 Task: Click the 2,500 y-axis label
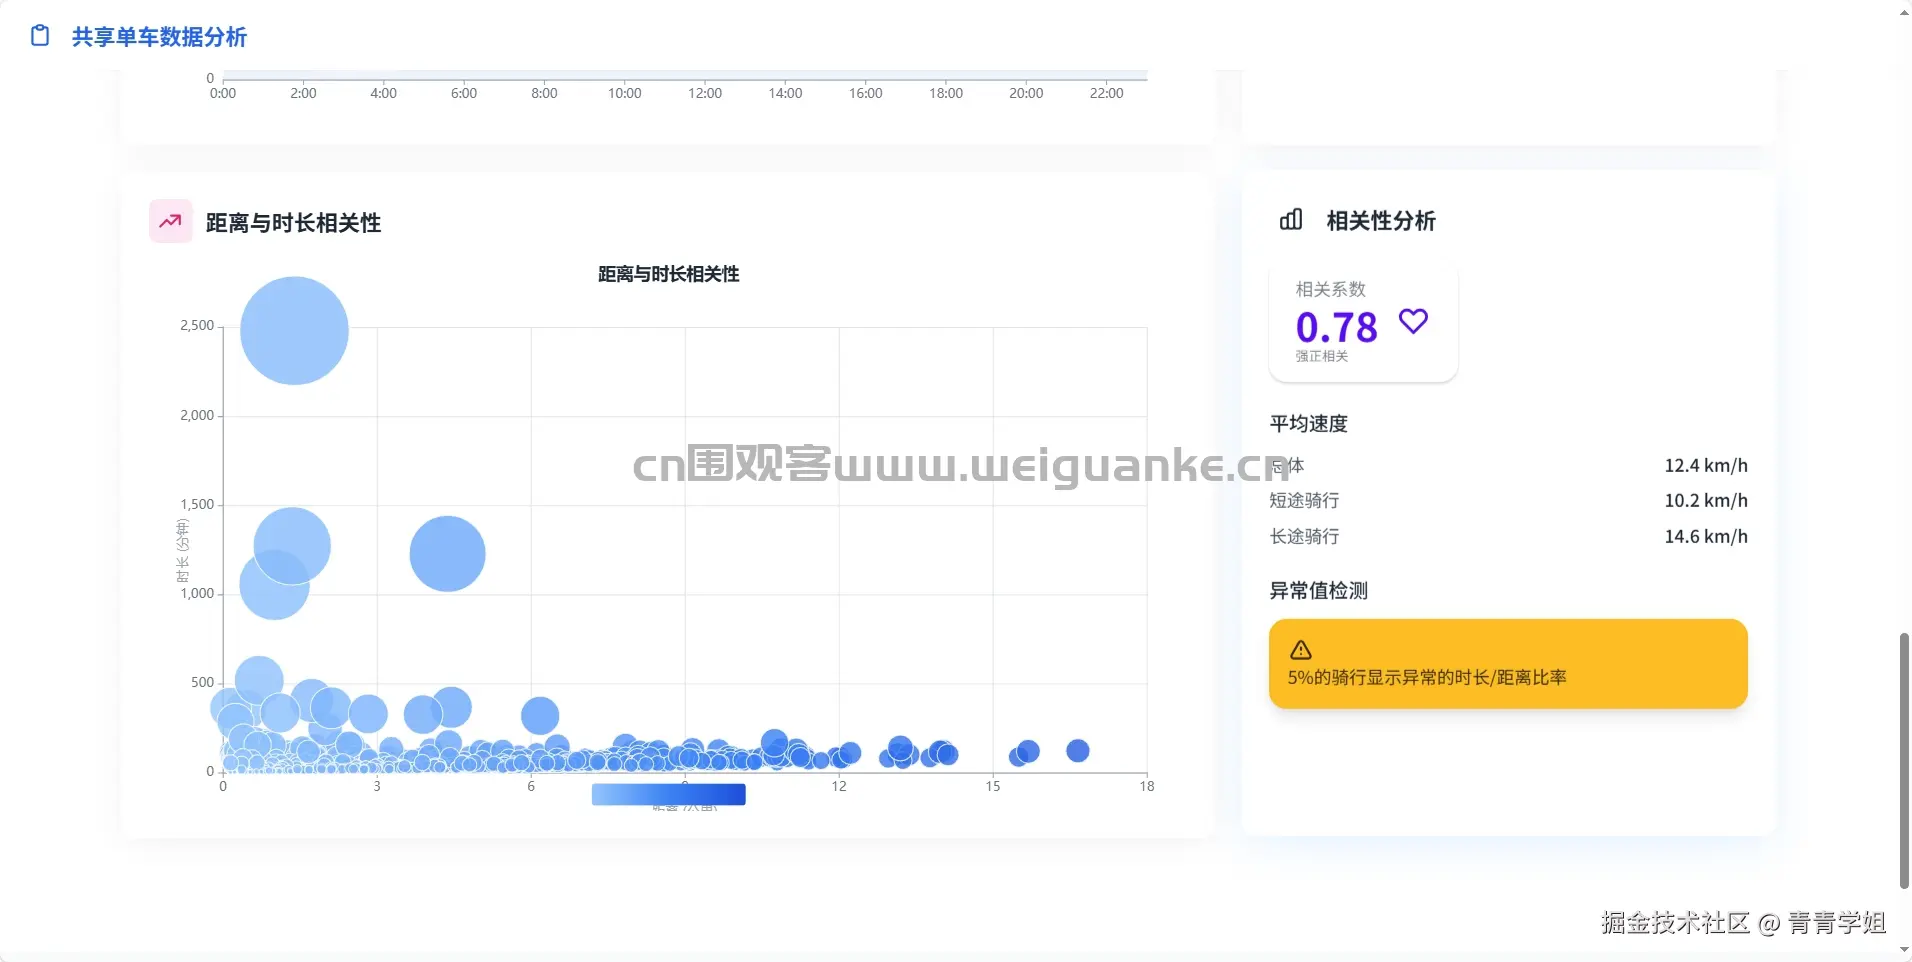pos(197,326)
